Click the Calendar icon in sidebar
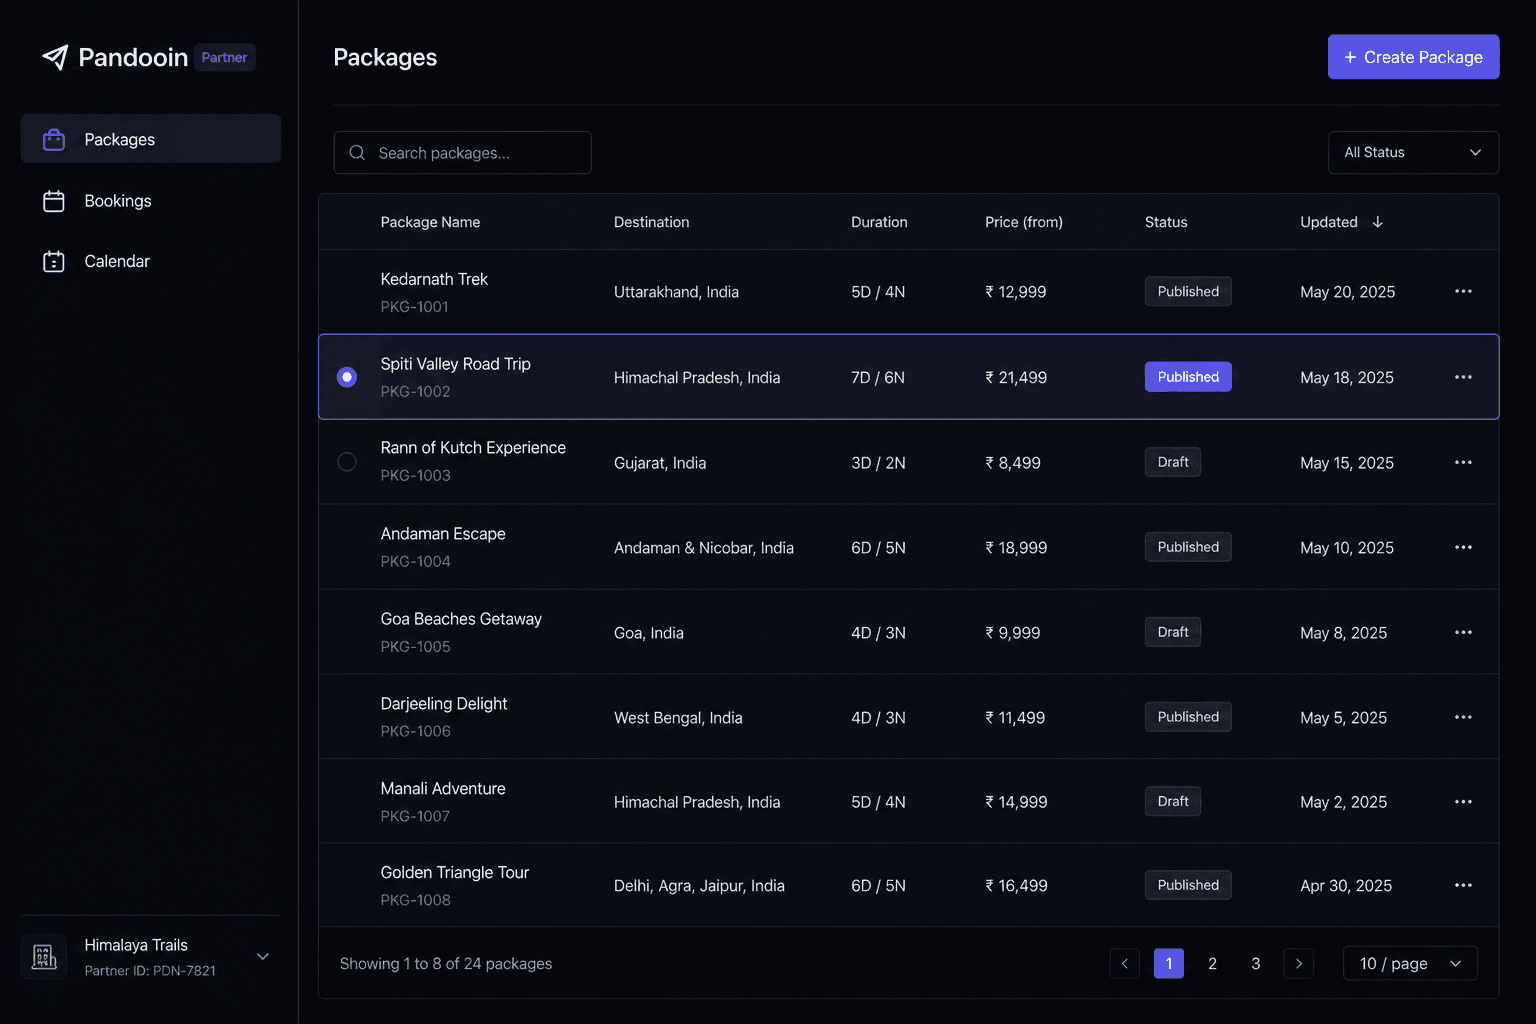 (54, 261)
